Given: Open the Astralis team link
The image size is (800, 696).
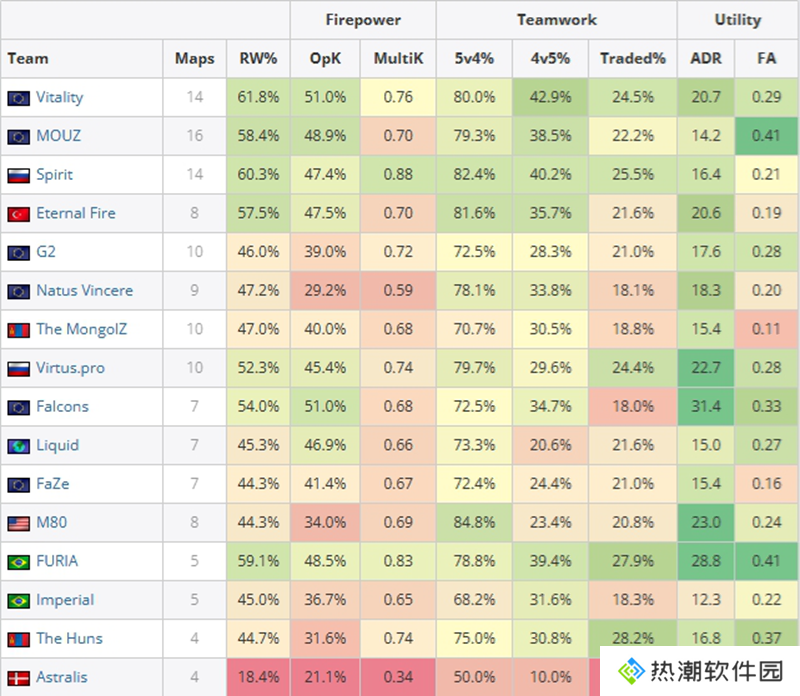Looking at the screenshot, I should tap(62, 677).
